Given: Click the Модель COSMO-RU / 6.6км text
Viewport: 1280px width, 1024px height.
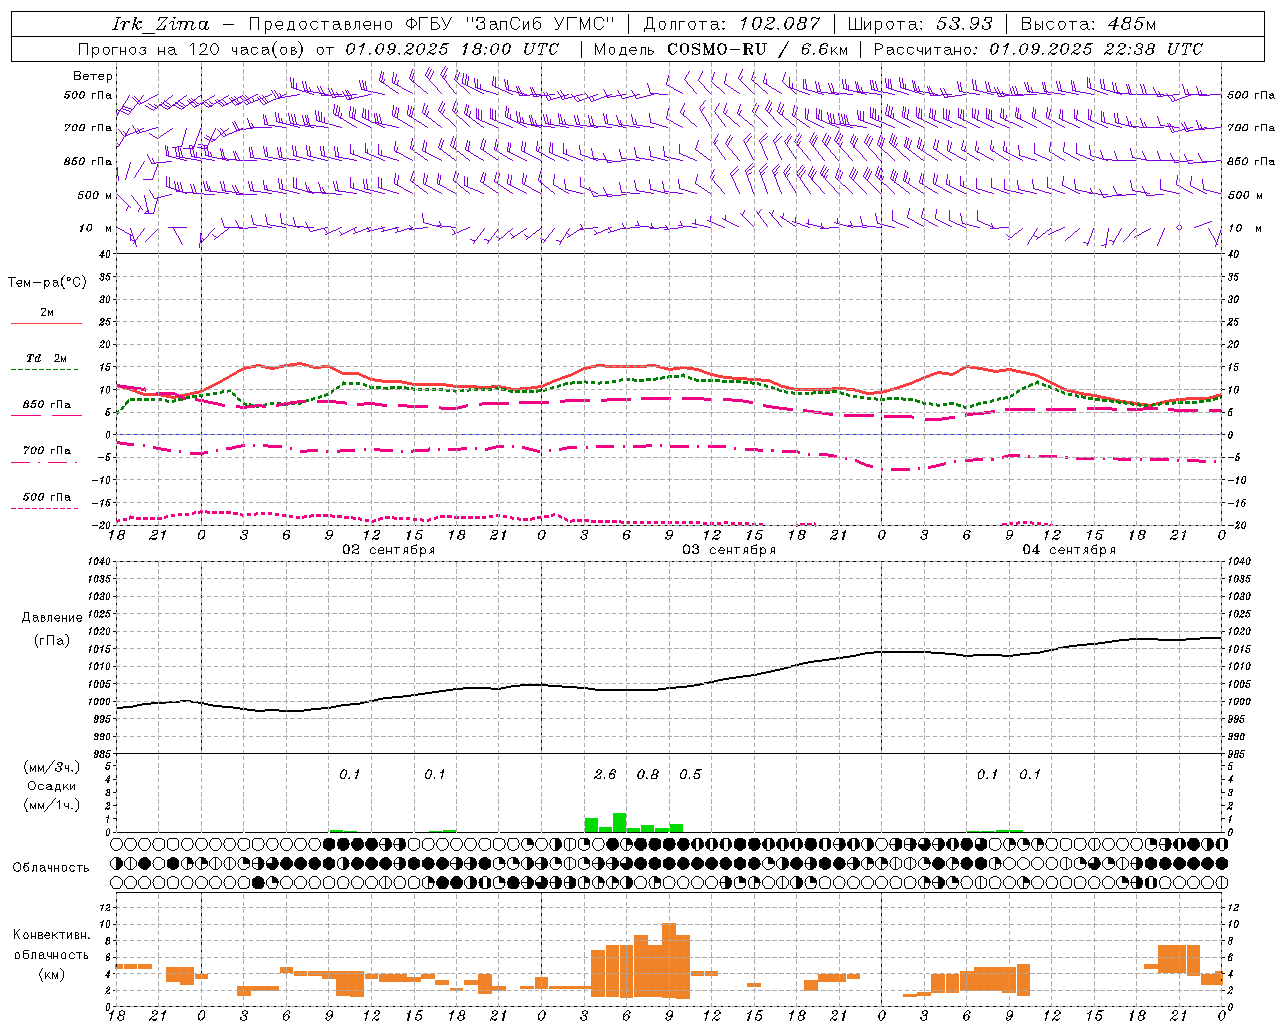Looking at the screenshot, I should (721, 49).
